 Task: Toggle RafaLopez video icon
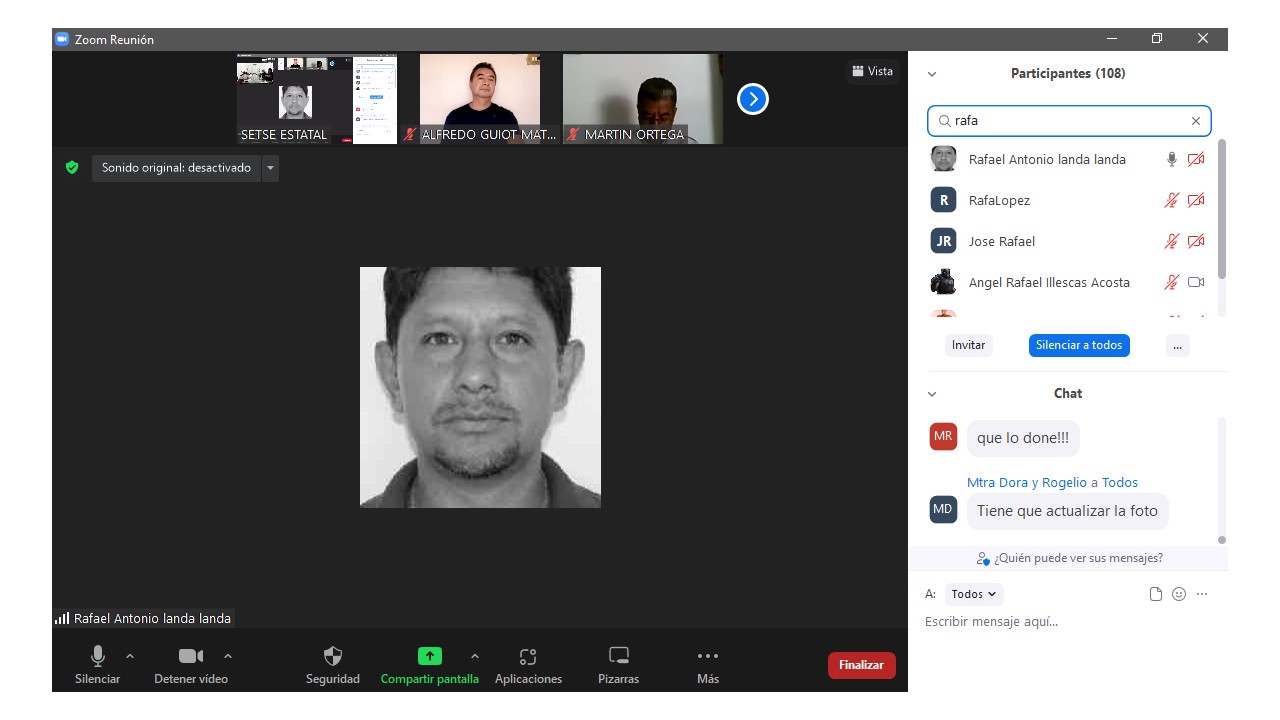point(1196,200)
